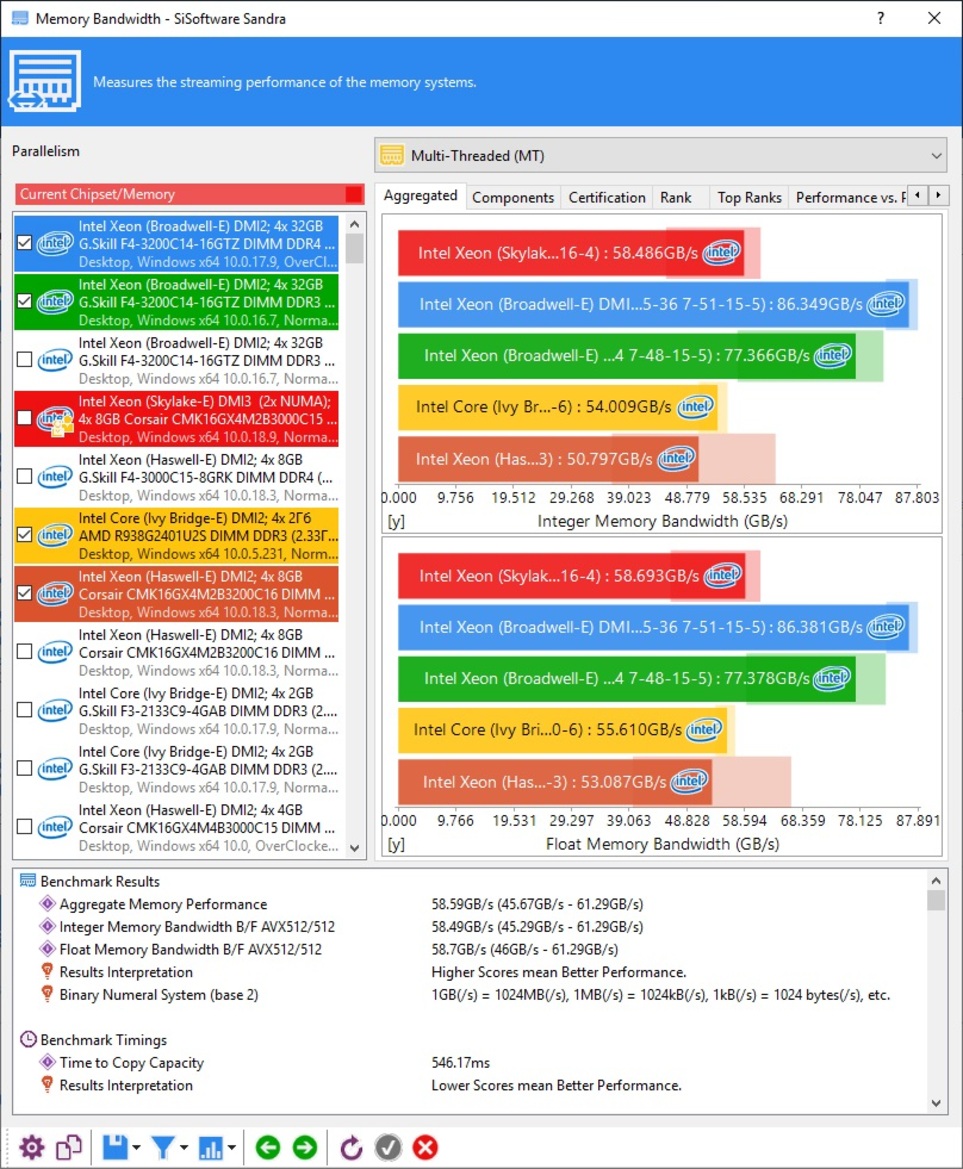The width and height of the screenshot is (963, 1169).
Task: Click Intel logo on the 86.381GB/s bar
Action: (885, 626)
